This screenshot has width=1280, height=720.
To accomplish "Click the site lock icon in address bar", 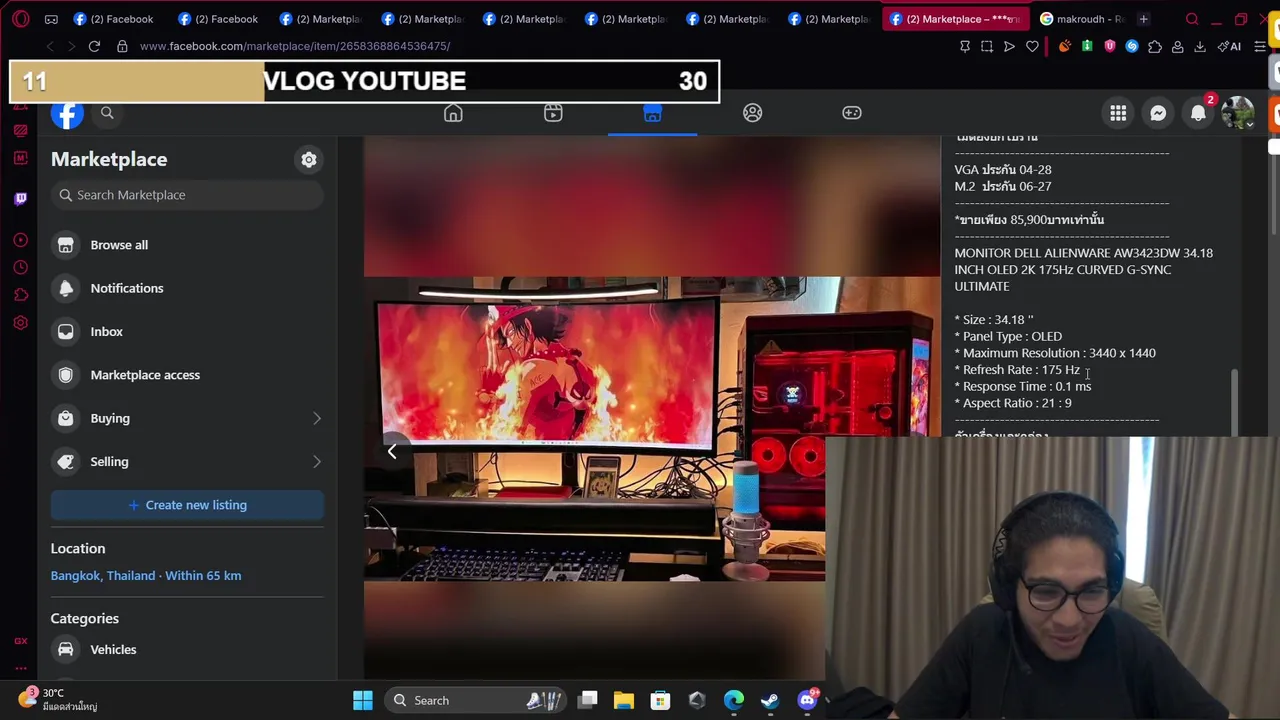I will [x=122, y=46].
